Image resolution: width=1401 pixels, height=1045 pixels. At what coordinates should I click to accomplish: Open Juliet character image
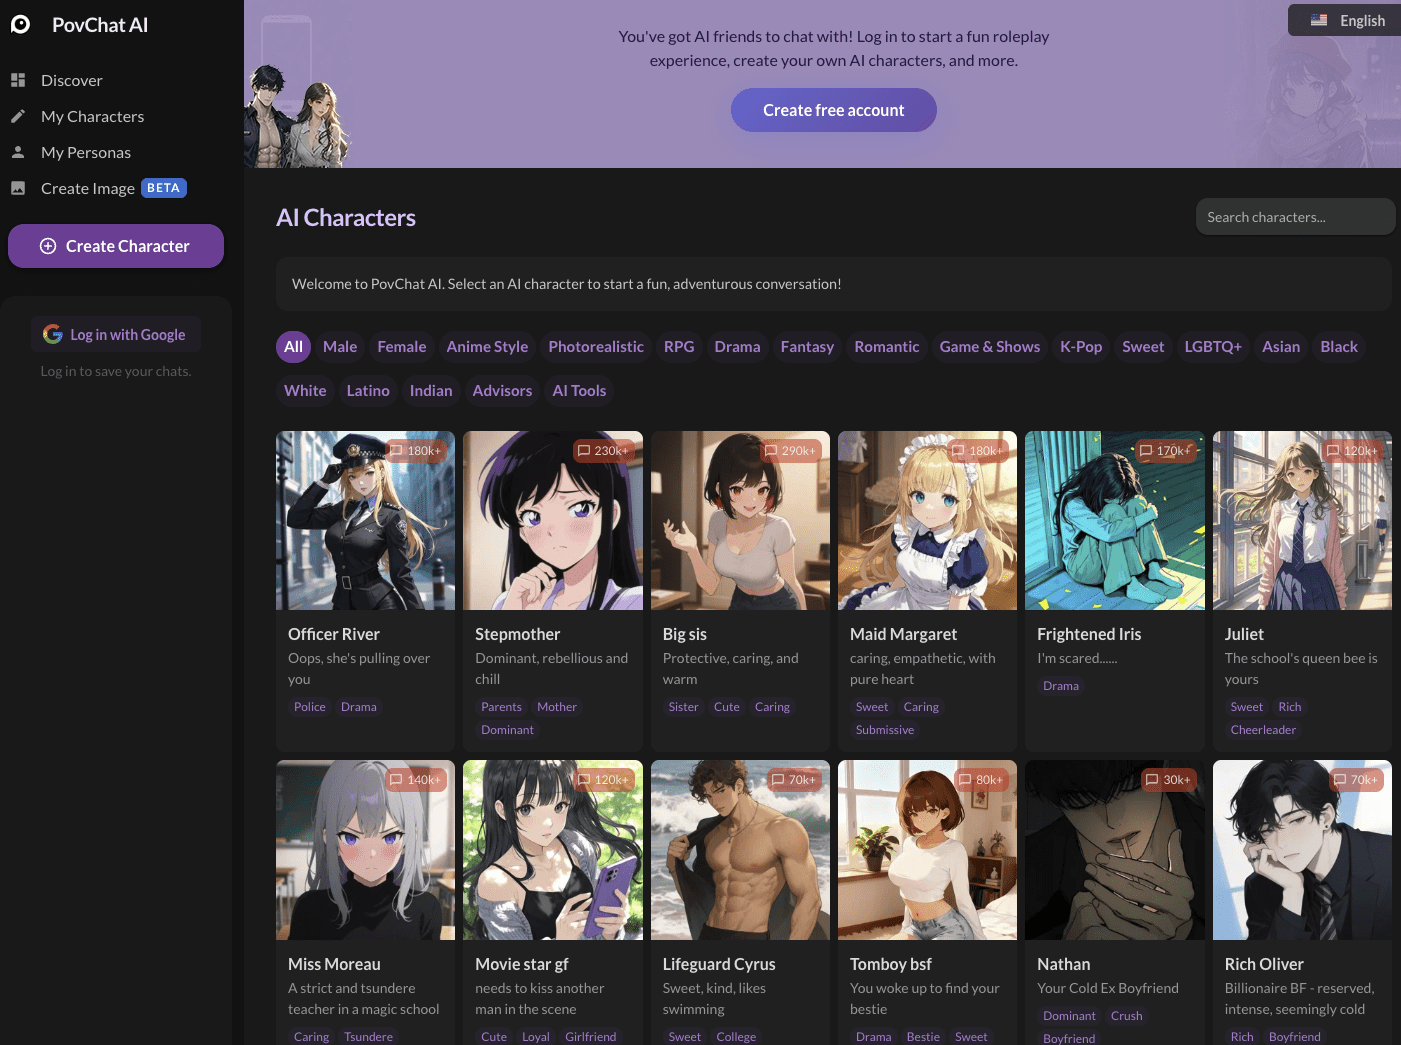[1302, 521]
